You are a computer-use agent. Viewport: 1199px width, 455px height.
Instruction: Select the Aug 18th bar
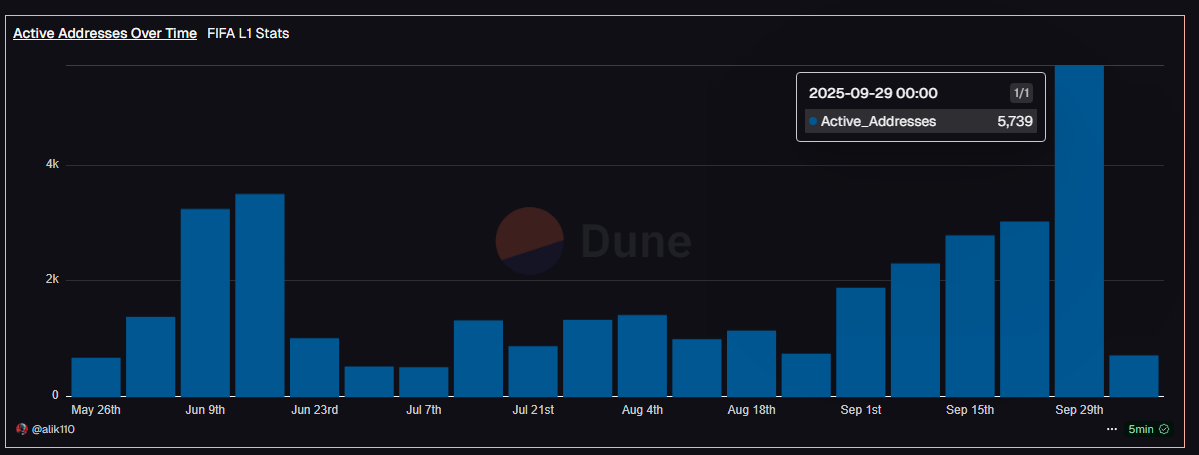tap(752, 363)
